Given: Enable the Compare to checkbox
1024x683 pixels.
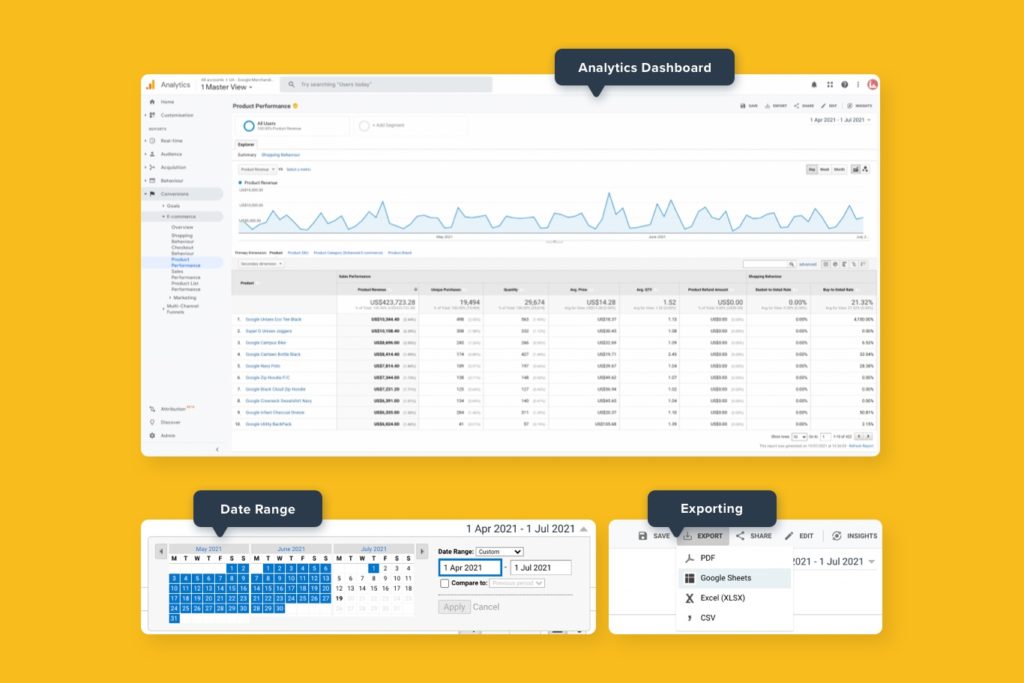Looking at the screenshot, I should (x=444, y=583).
